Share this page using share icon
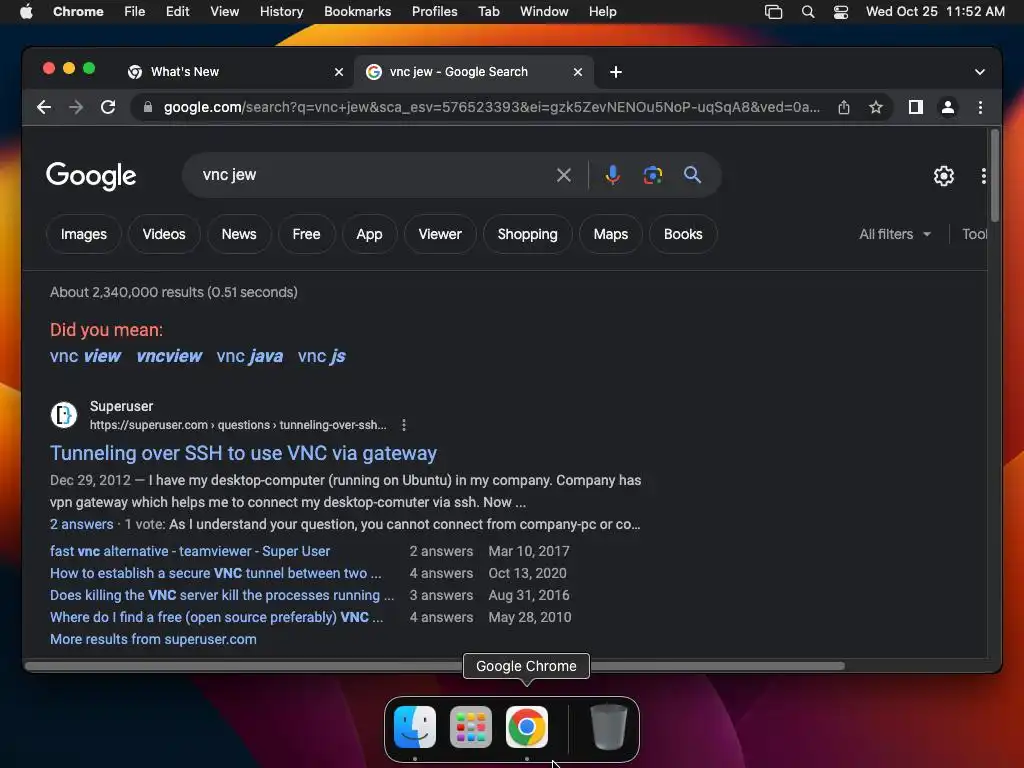 (x=844, y=107)
